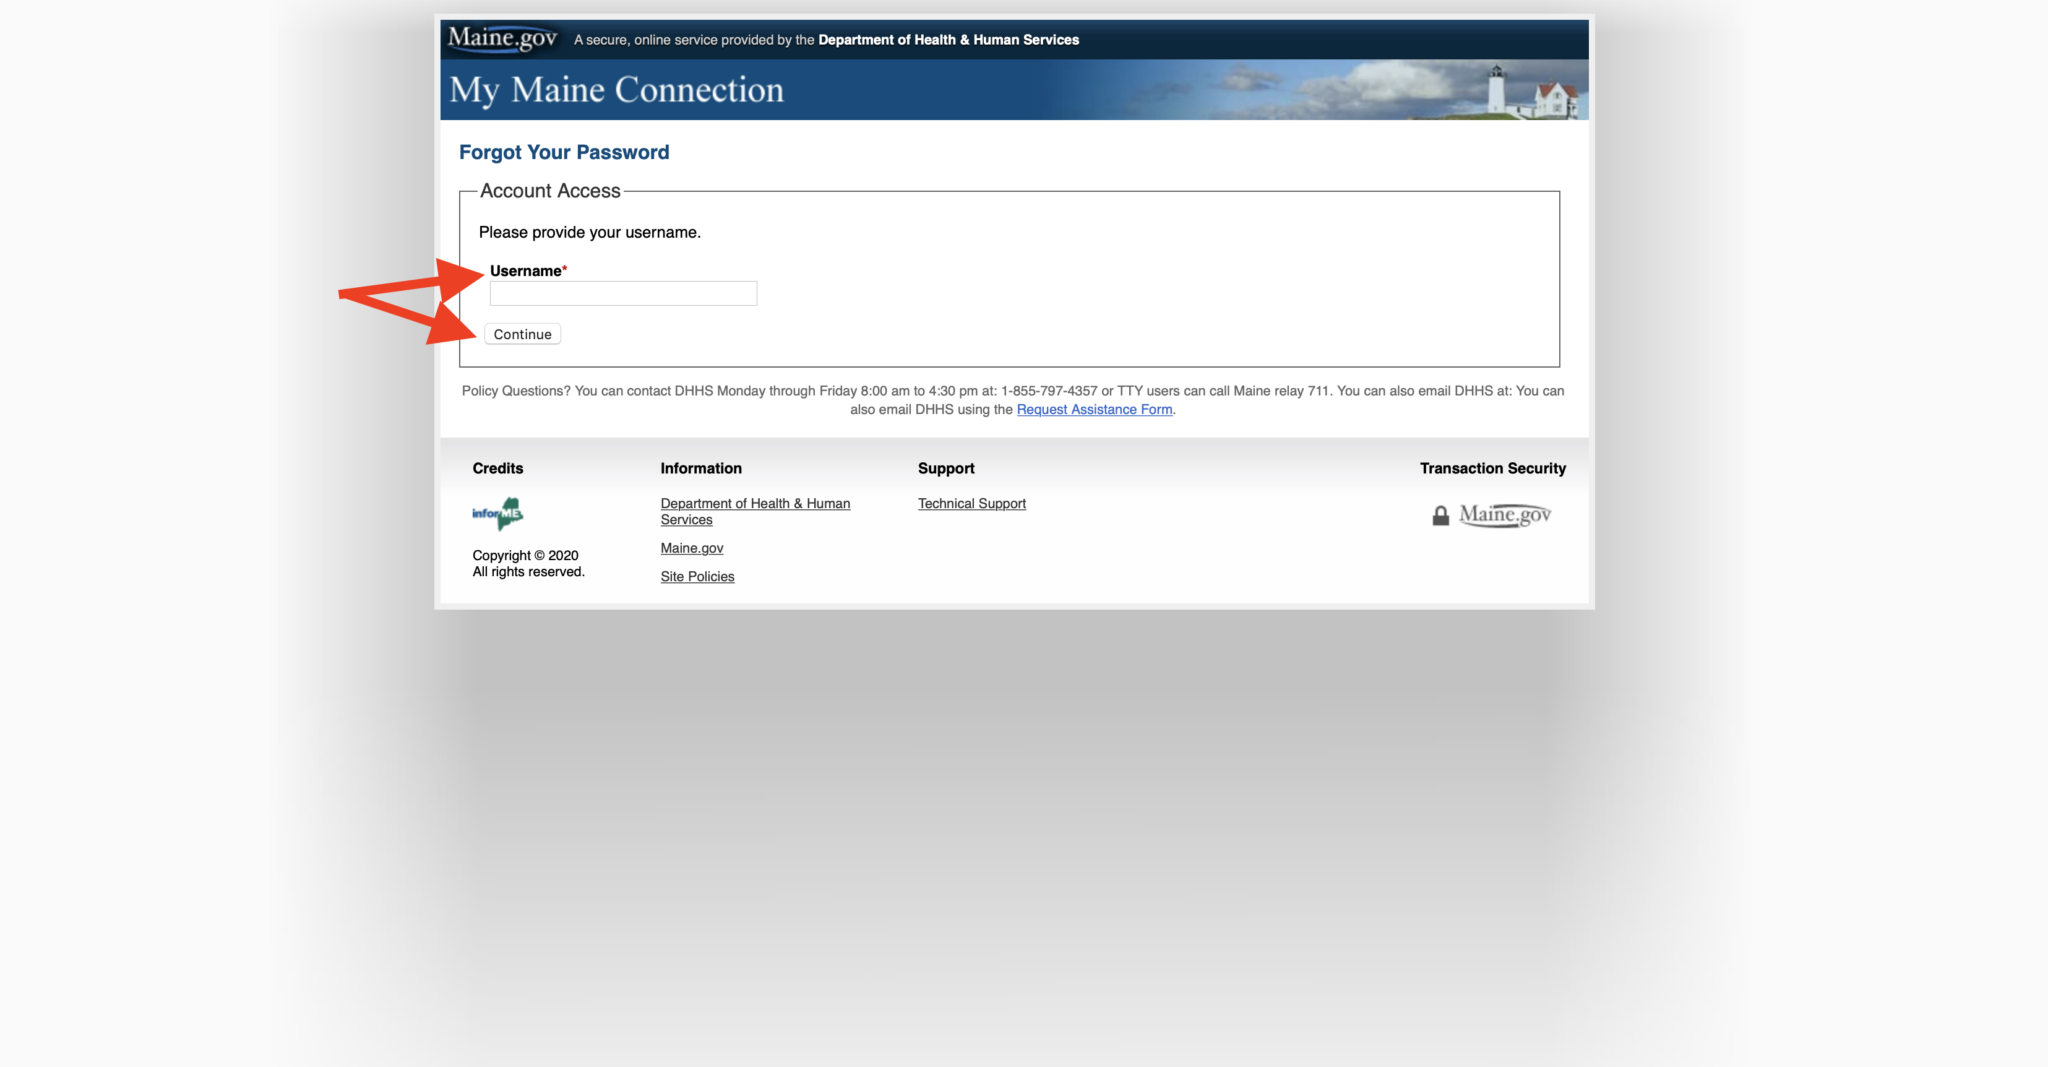Open the Technical Support link
Viewport: 2048px width, 1067px height.
[971, 503]
